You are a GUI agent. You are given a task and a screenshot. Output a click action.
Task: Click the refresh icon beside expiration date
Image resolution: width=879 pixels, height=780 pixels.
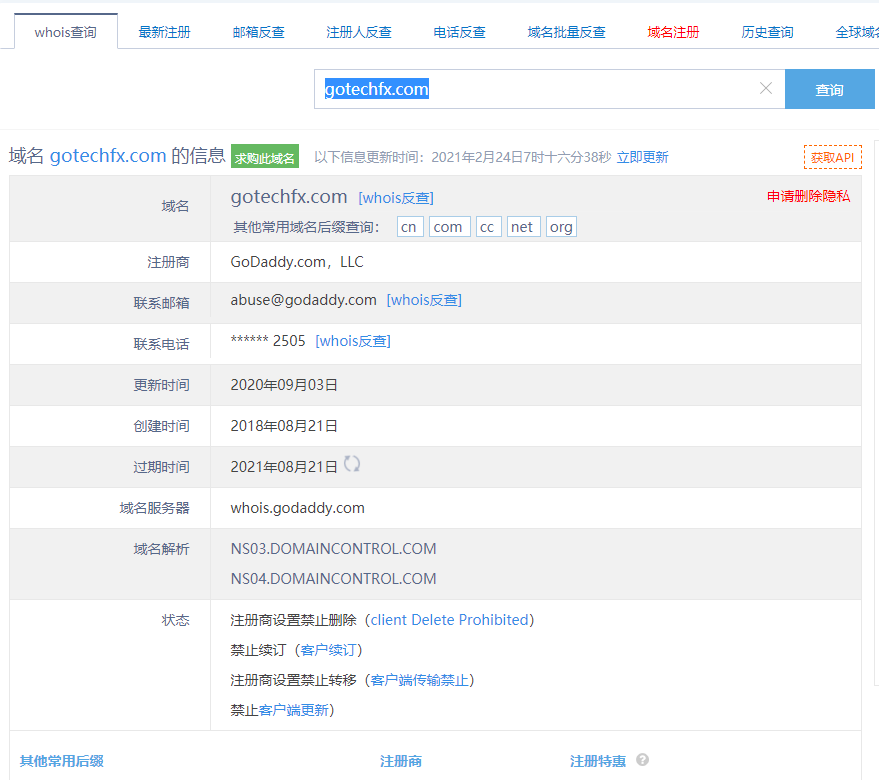click(x=352, y=464)
